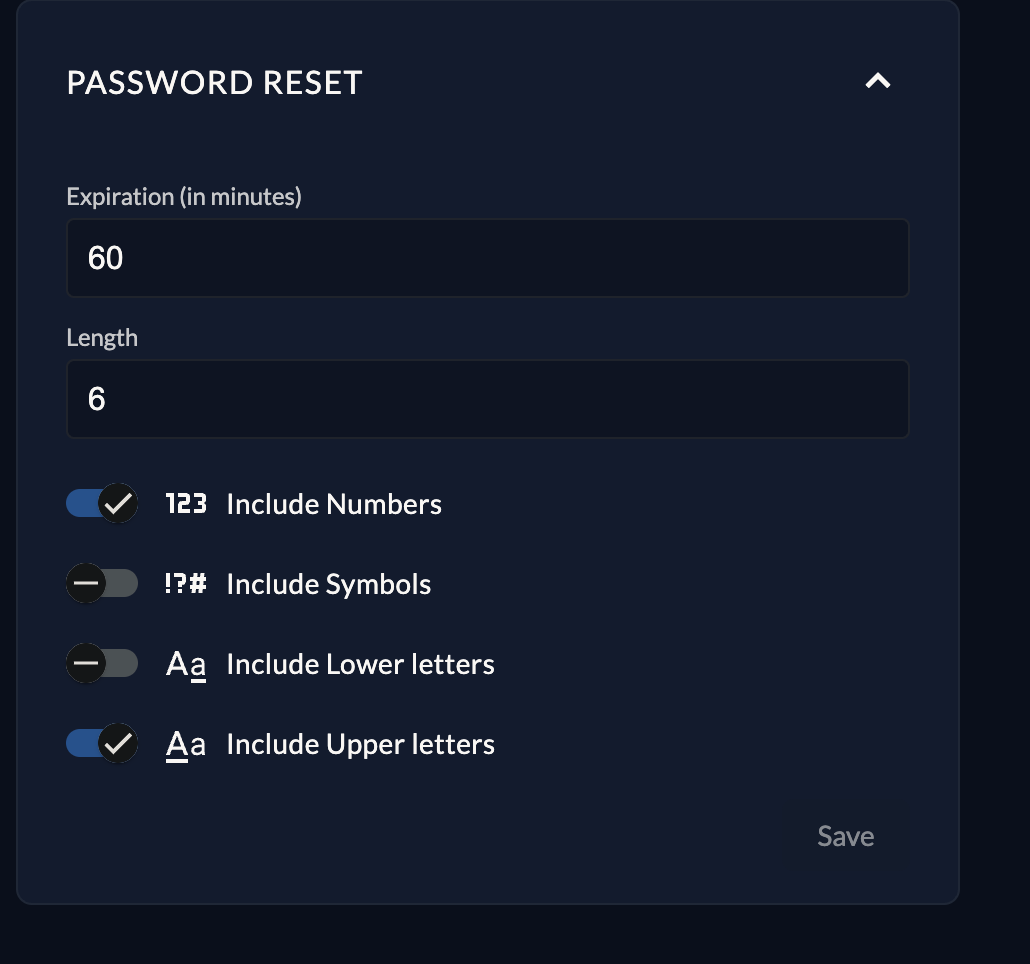Turn on Include Lower letters switch
Image resolution: width=1030 pixels, height=964 pixels.
101,664
